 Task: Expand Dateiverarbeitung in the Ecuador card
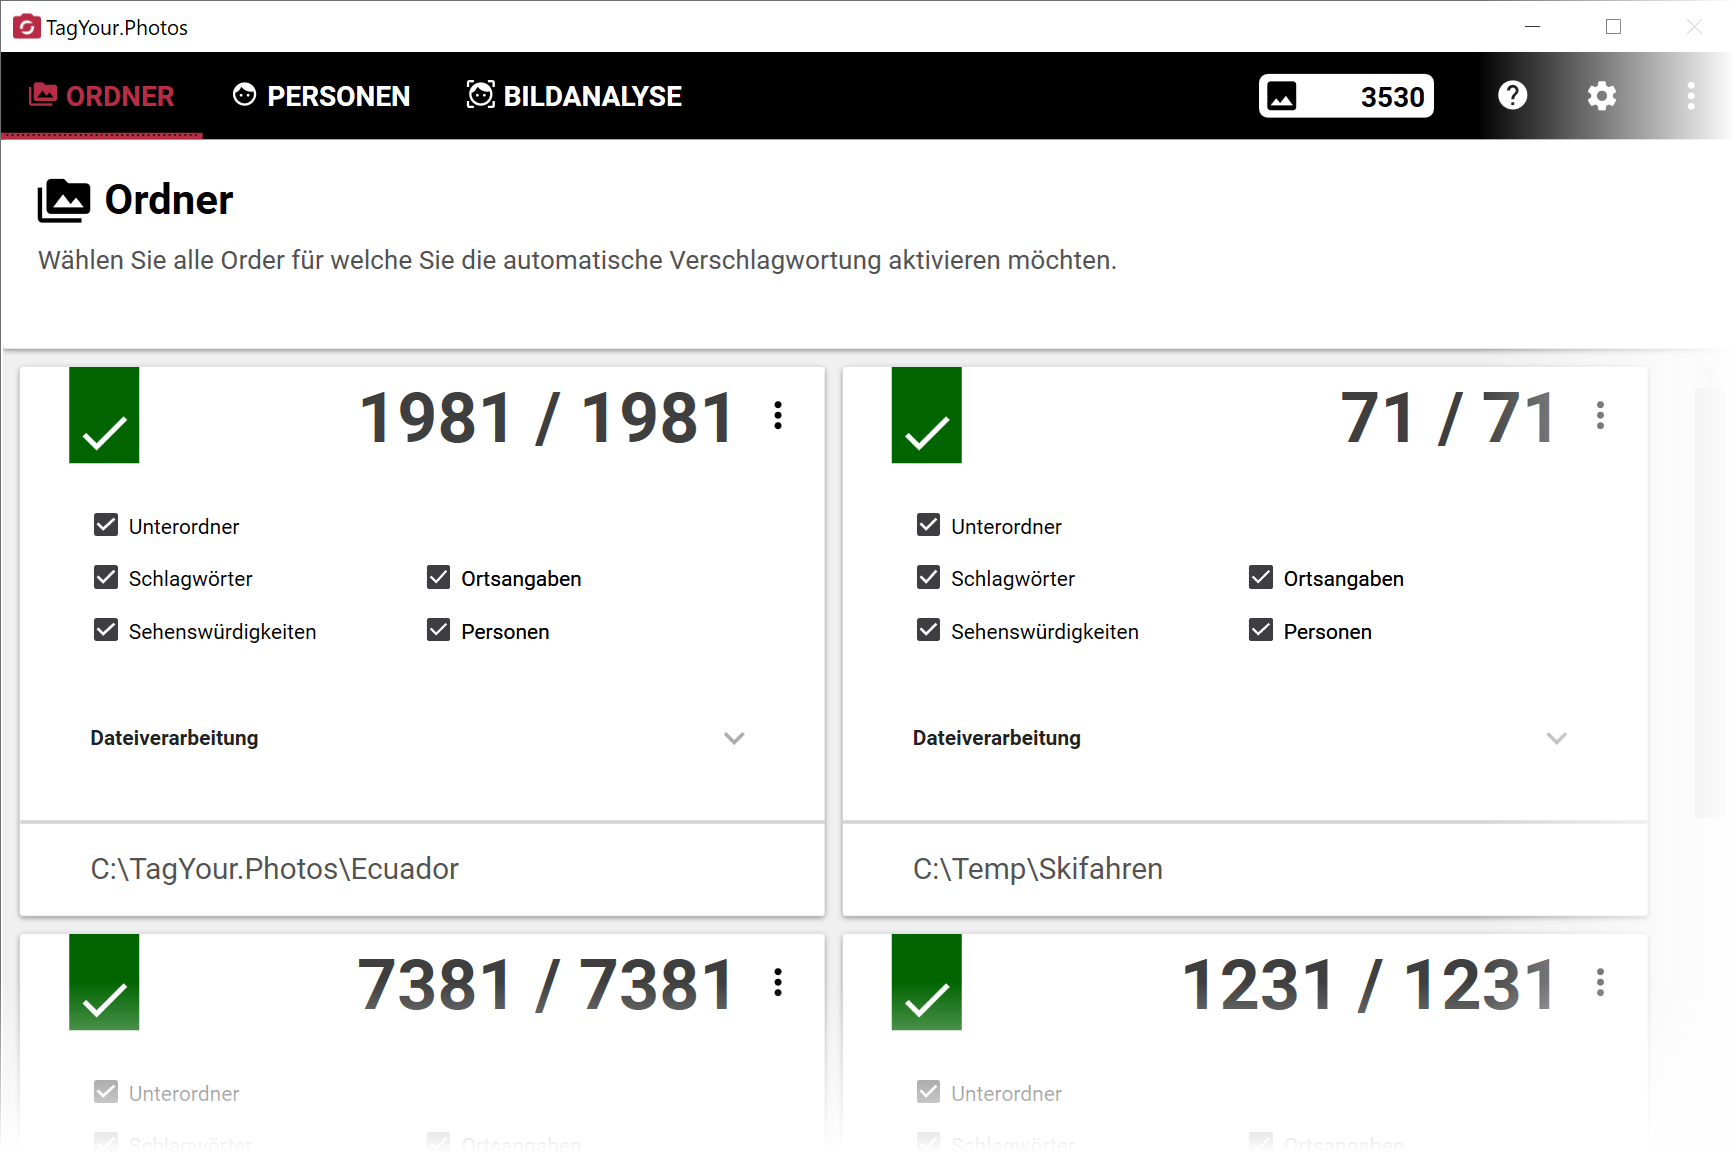tap(734, 738)
